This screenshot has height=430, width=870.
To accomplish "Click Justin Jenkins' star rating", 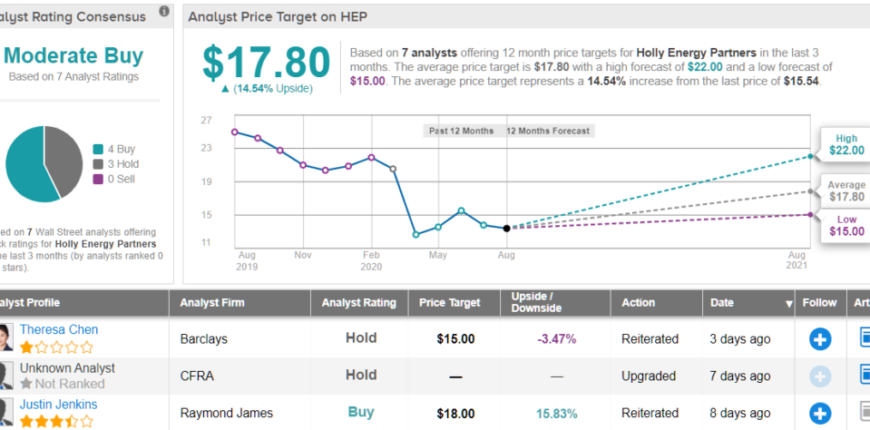I will tap(57, 422).
